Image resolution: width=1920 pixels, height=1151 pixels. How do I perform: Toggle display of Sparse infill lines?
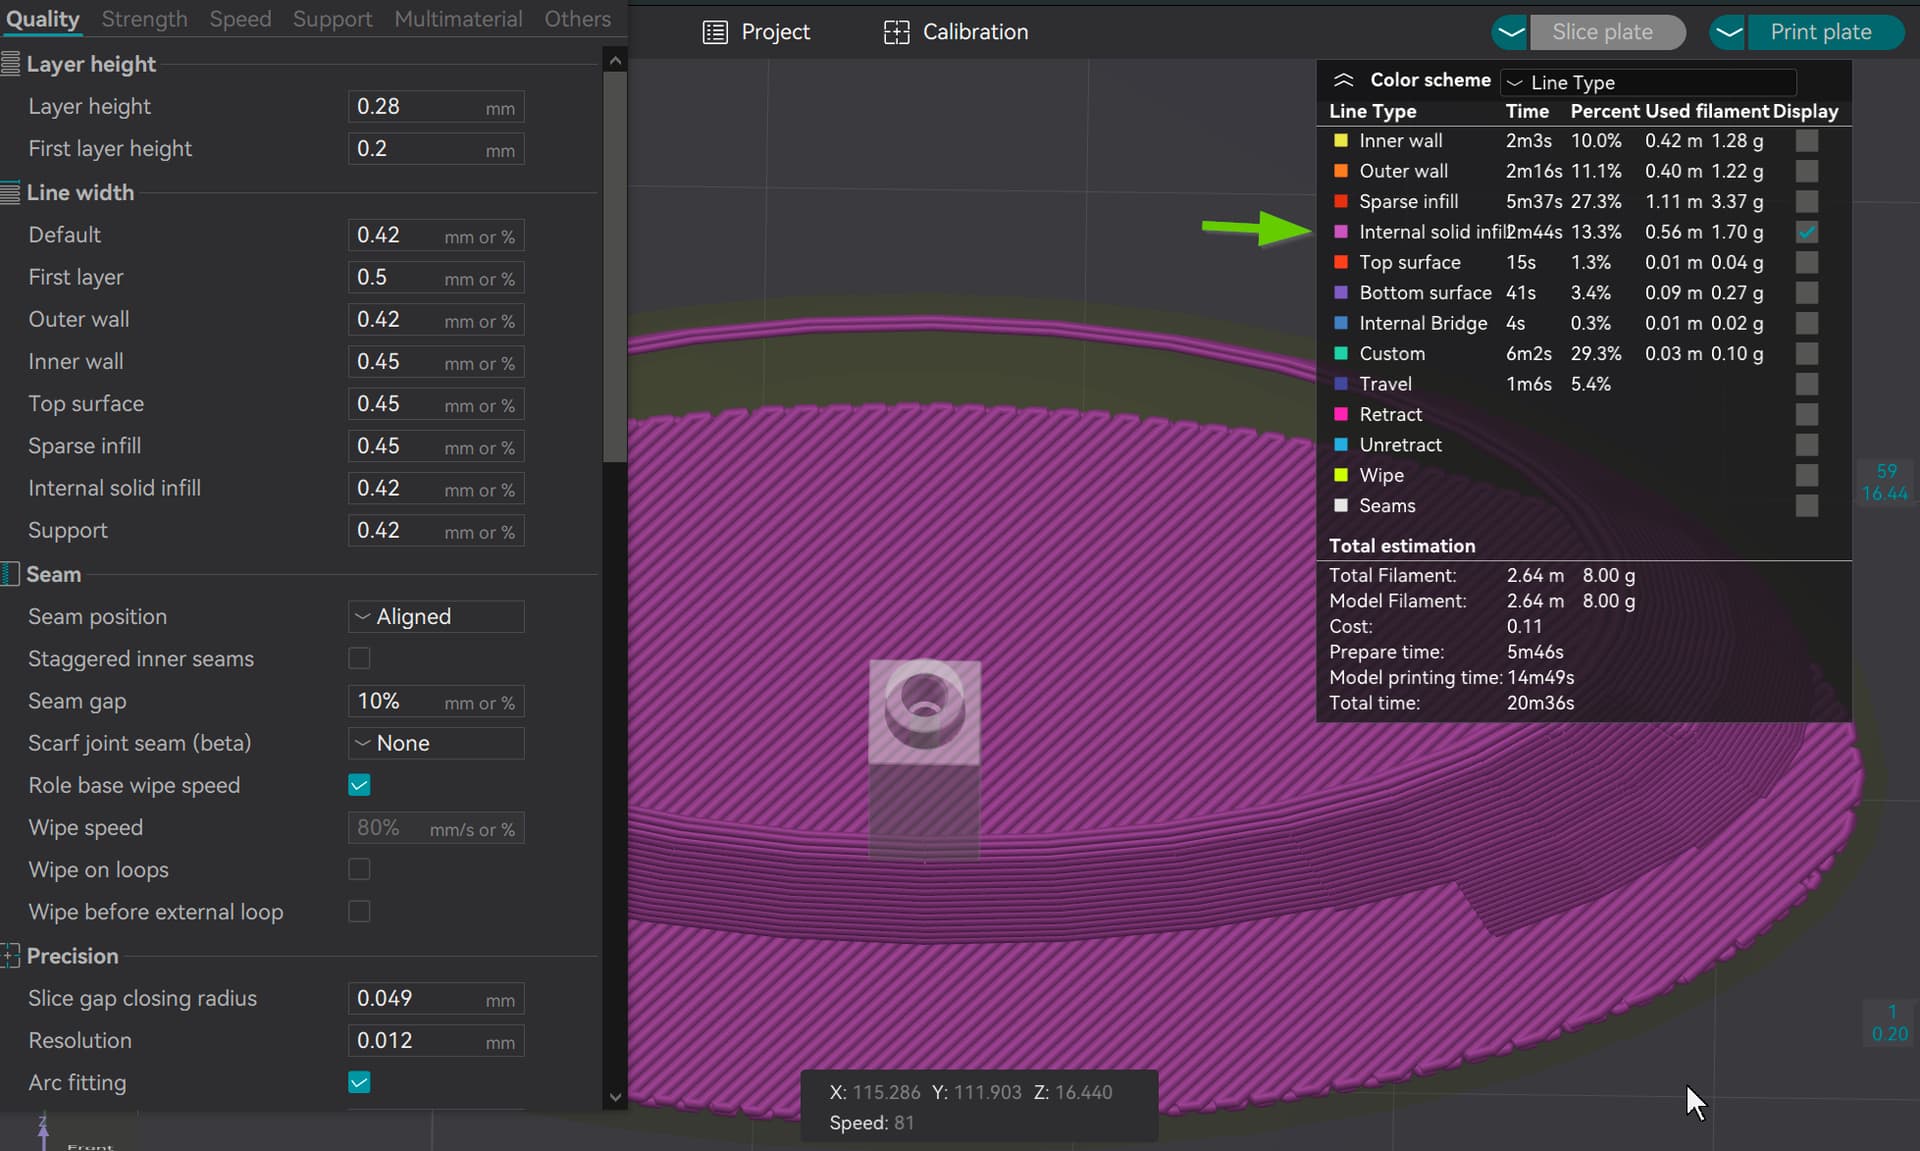(1807, 201)
